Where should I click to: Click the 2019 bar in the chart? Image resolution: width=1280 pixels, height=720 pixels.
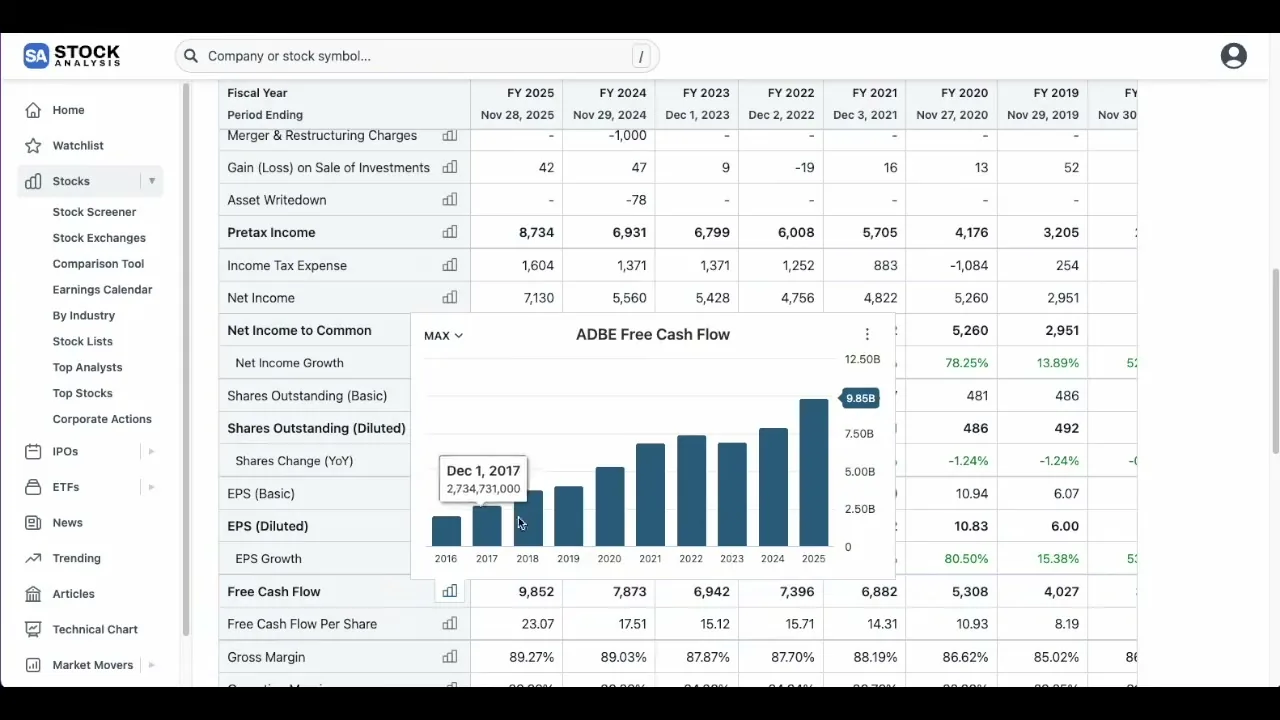coord(569,517)
